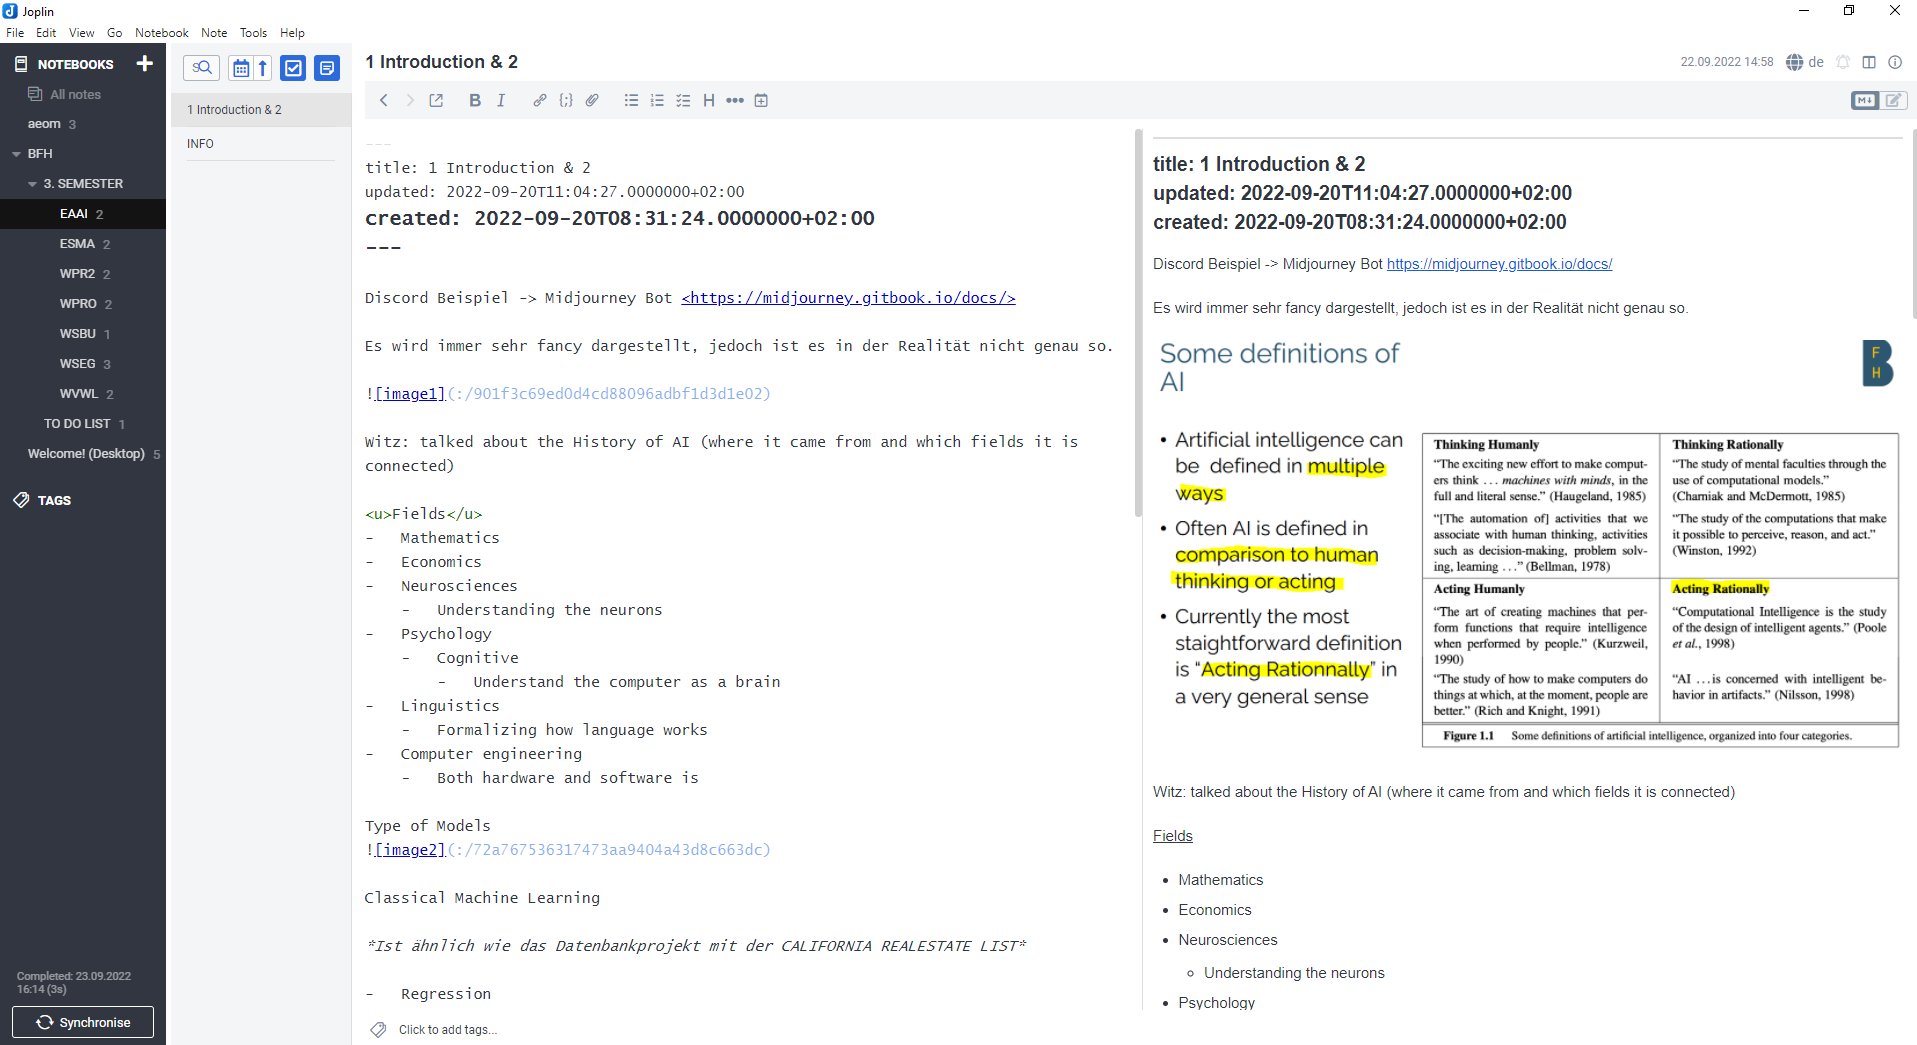Collapse the 3. SEMESTER notebook
Screen dimensions: 1917x1045
(x=32, y=183)
